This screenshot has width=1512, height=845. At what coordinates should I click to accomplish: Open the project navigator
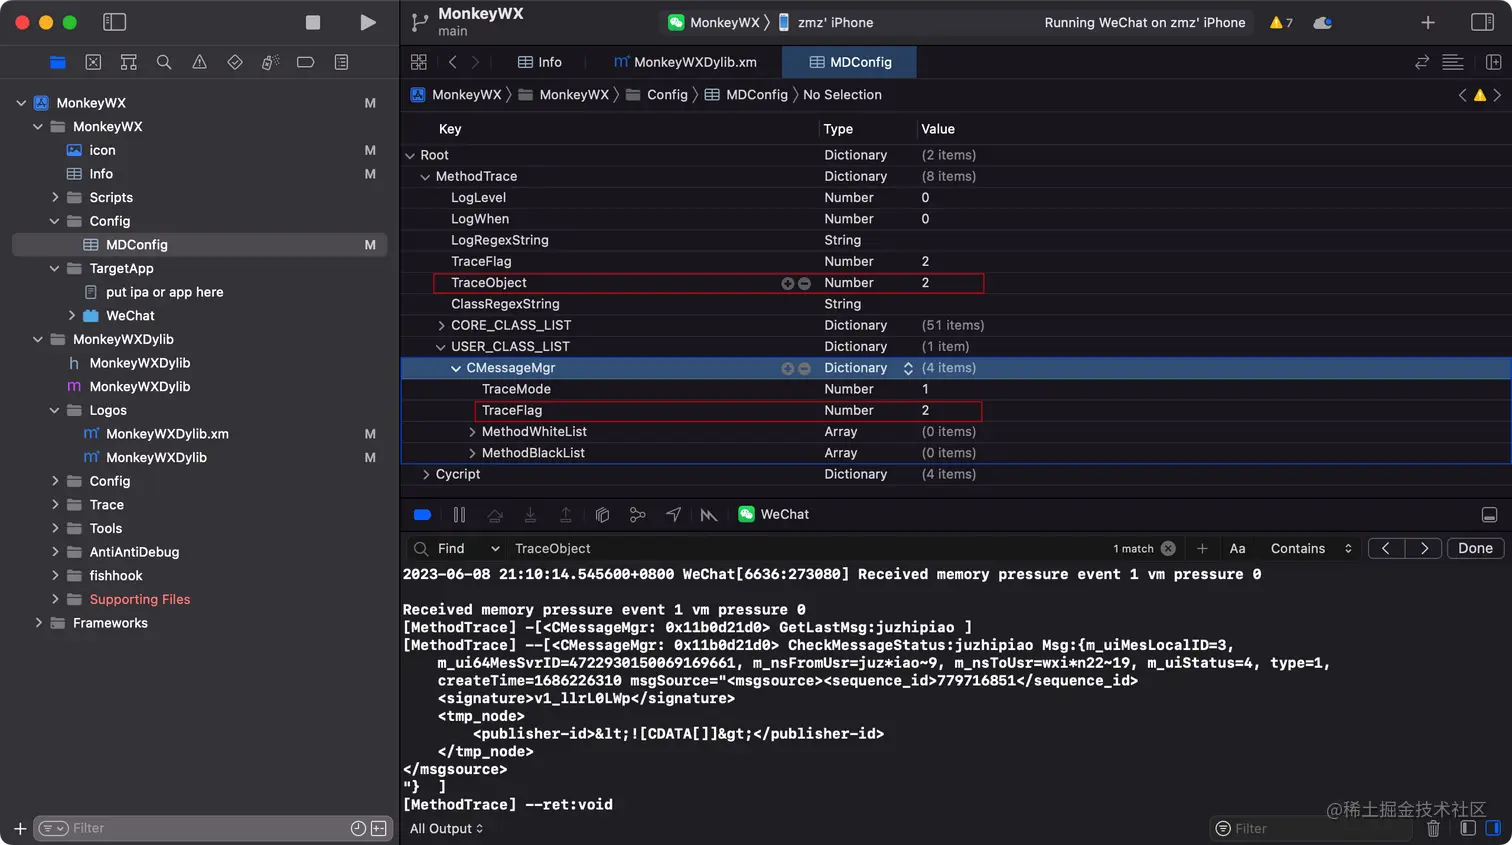tap(58, 62)
